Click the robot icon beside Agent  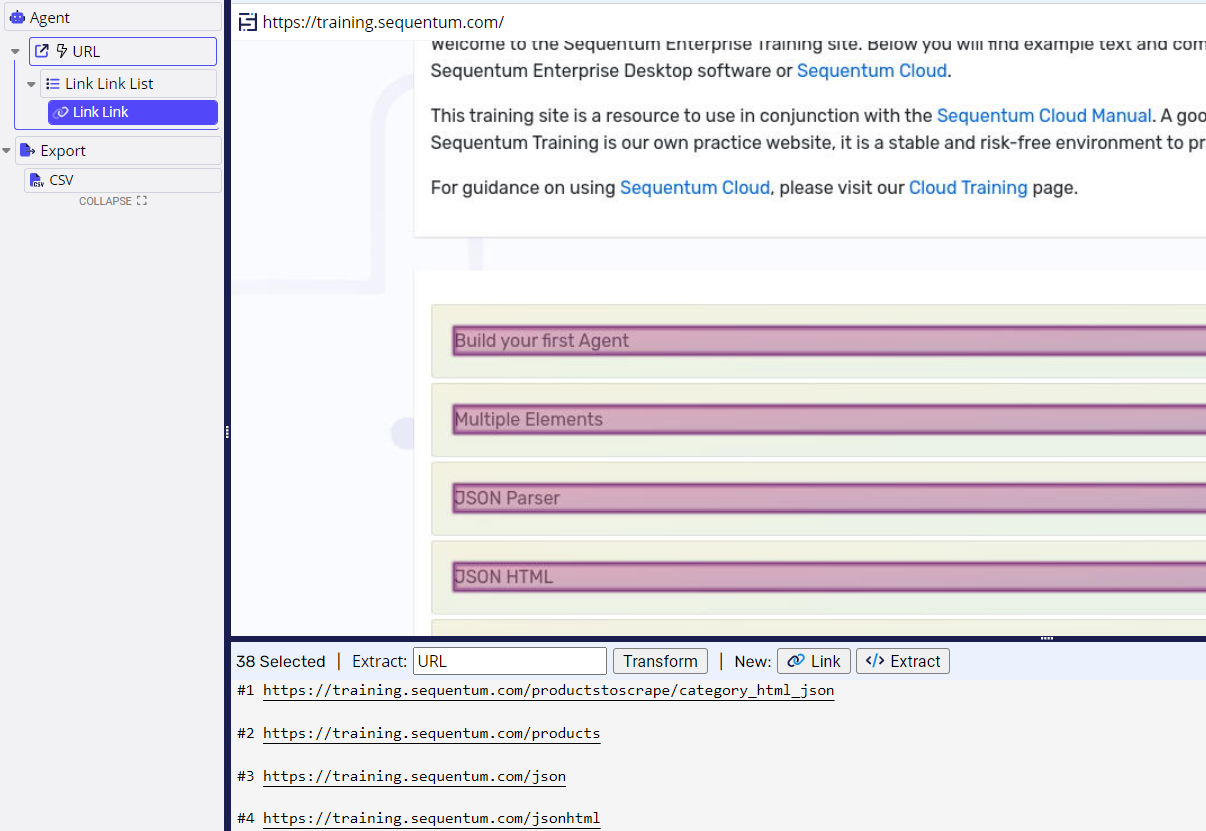[16, 18]
